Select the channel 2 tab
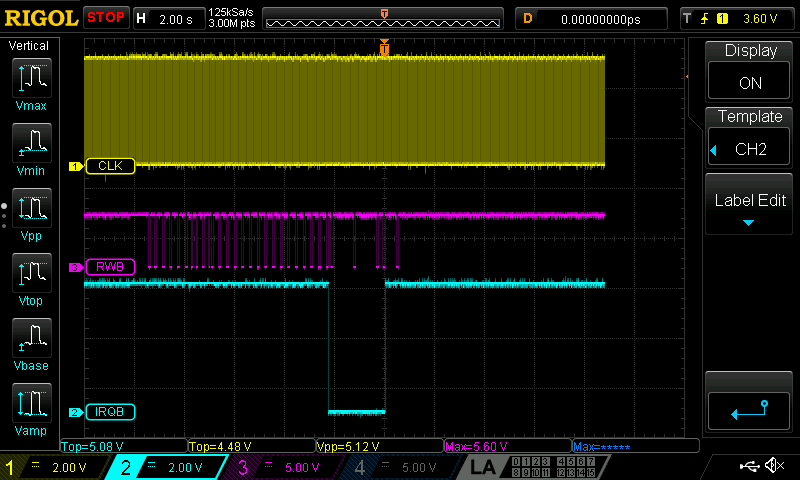 170,467
